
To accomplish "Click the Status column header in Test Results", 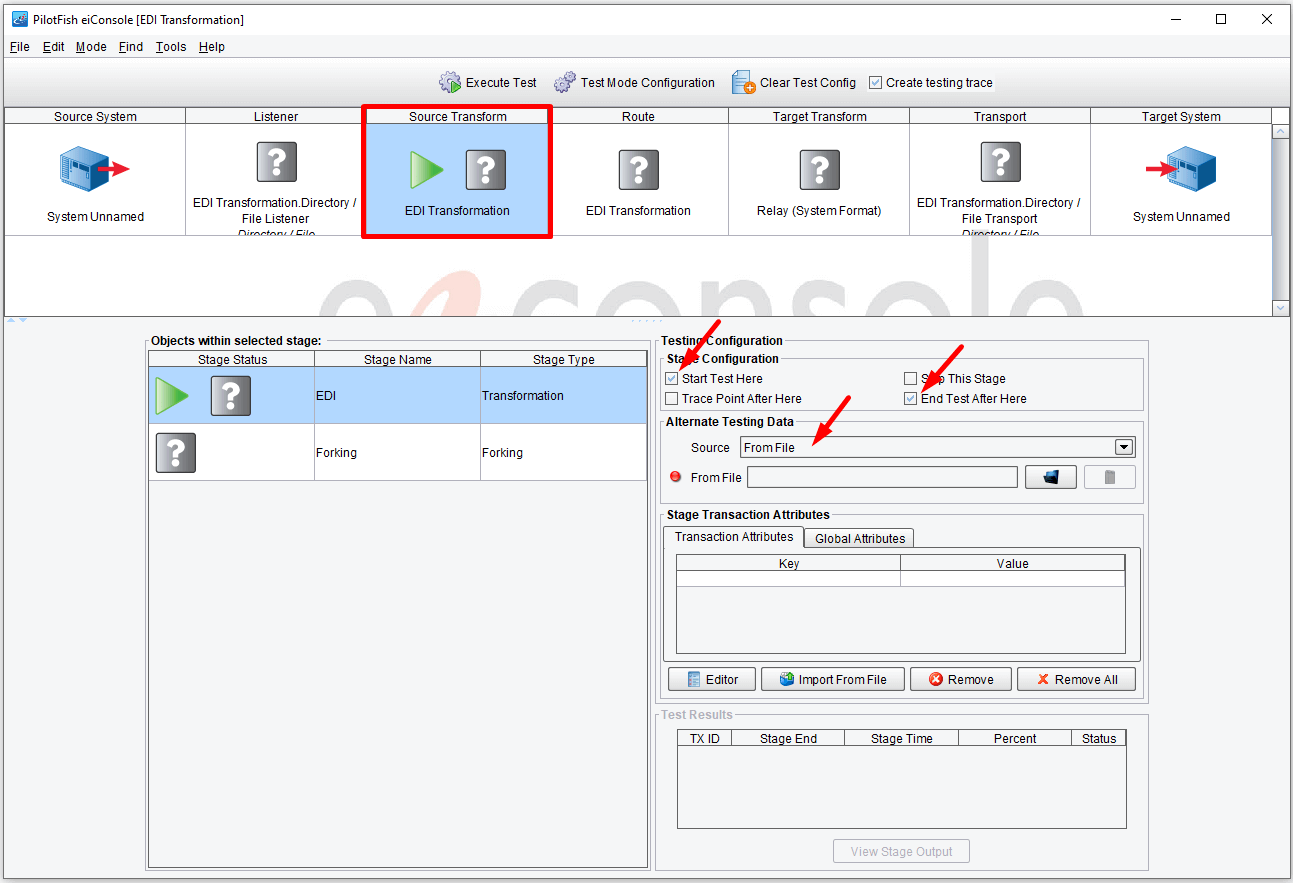I will [1098, 738].
